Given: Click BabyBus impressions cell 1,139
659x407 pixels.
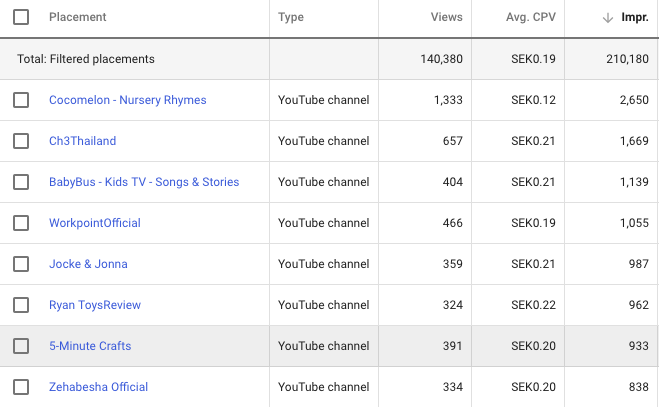Looking at the screenshot, I should click(634, 182).
